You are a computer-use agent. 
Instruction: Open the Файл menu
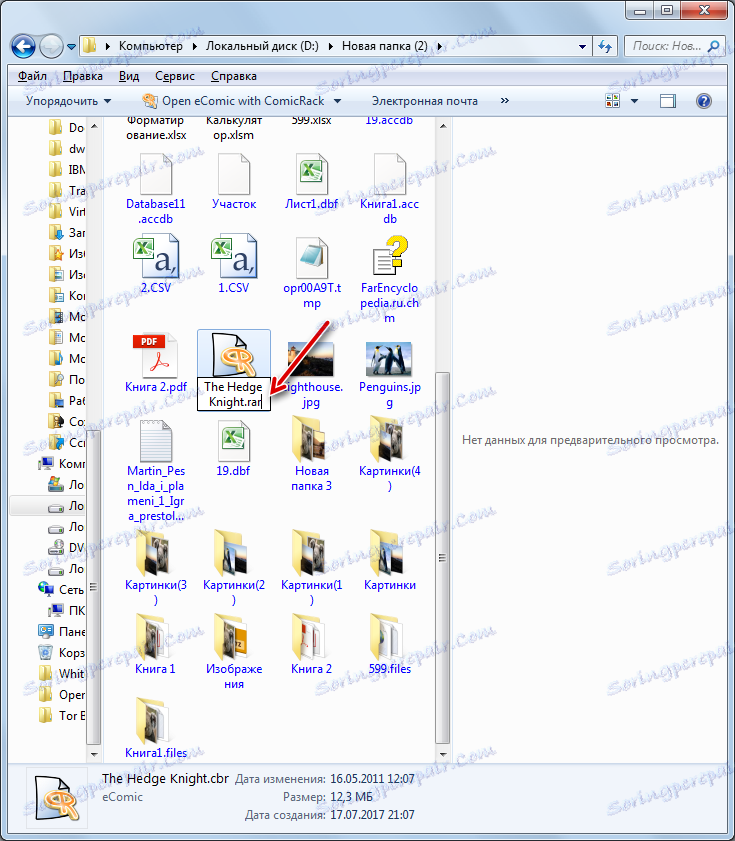pos(32,76)
